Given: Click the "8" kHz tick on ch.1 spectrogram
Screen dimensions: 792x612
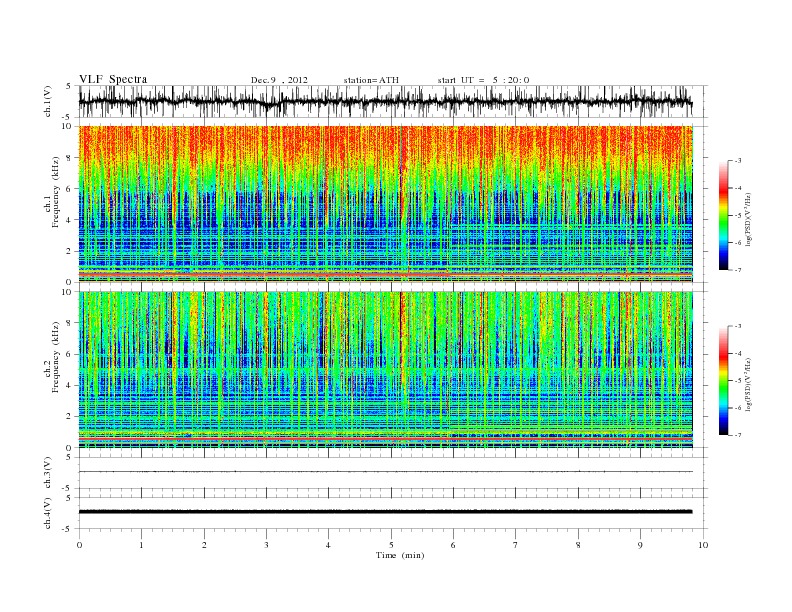Looking at the screenshot, I should click(x=69, y=158).
